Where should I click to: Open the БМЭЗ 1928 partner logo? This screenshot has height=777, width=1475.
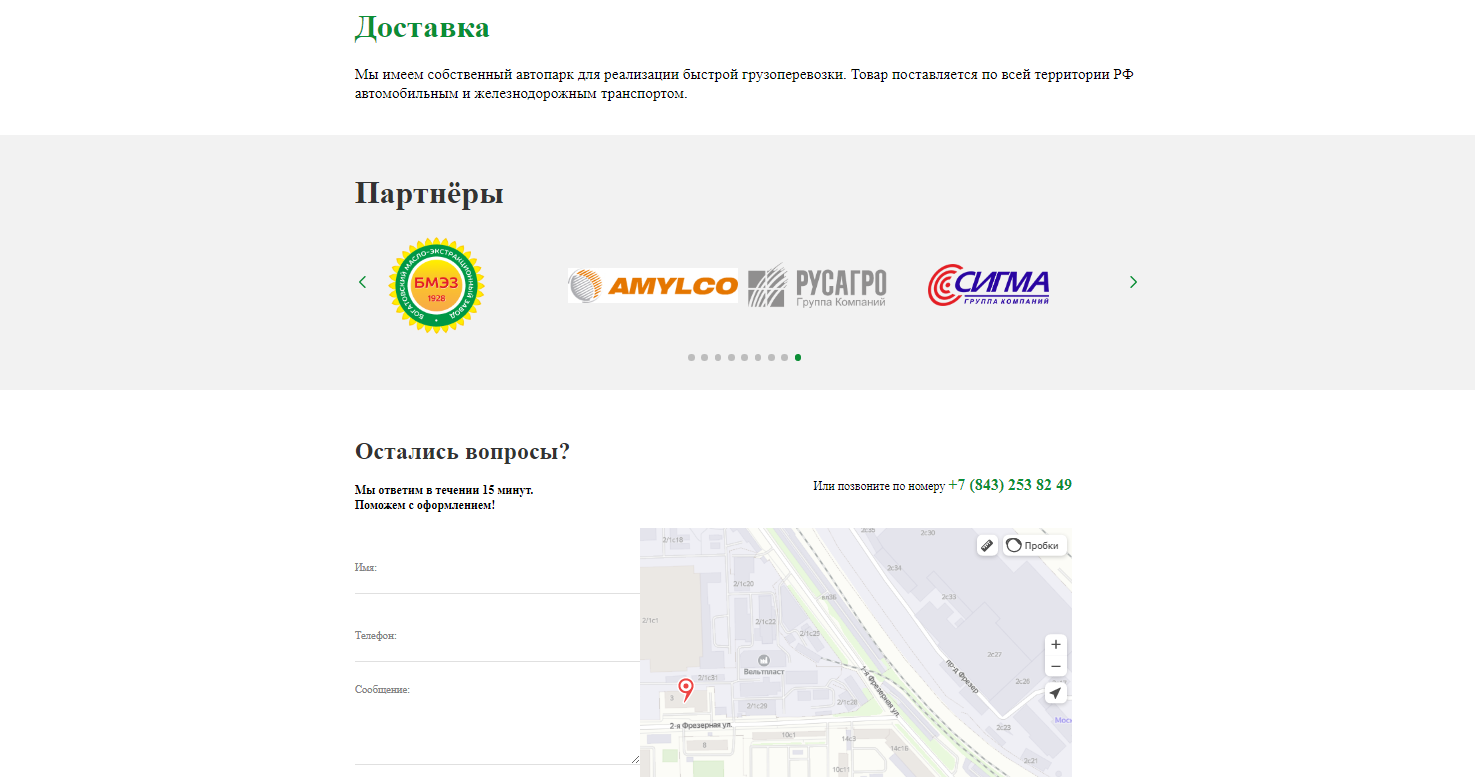point(437,286)
